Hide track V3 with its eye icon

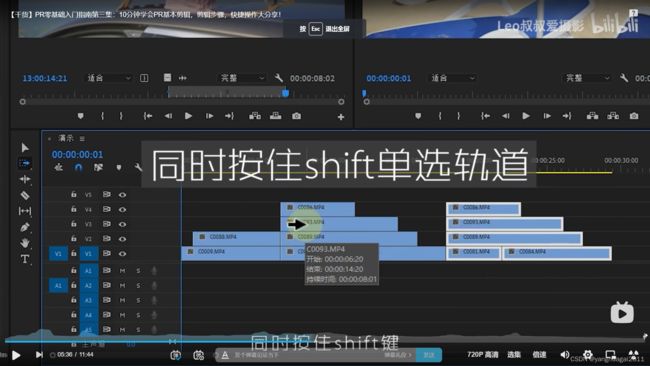point(122,224)
